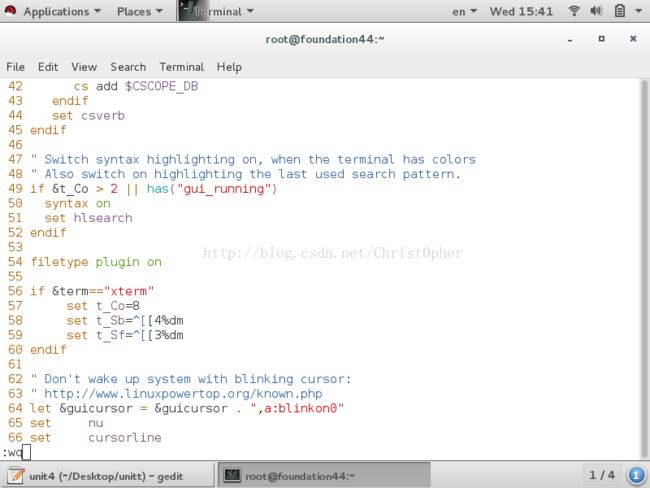Expand the system menu arrow
Viewport: 650px width, 488px height.
tap(638, 11)
